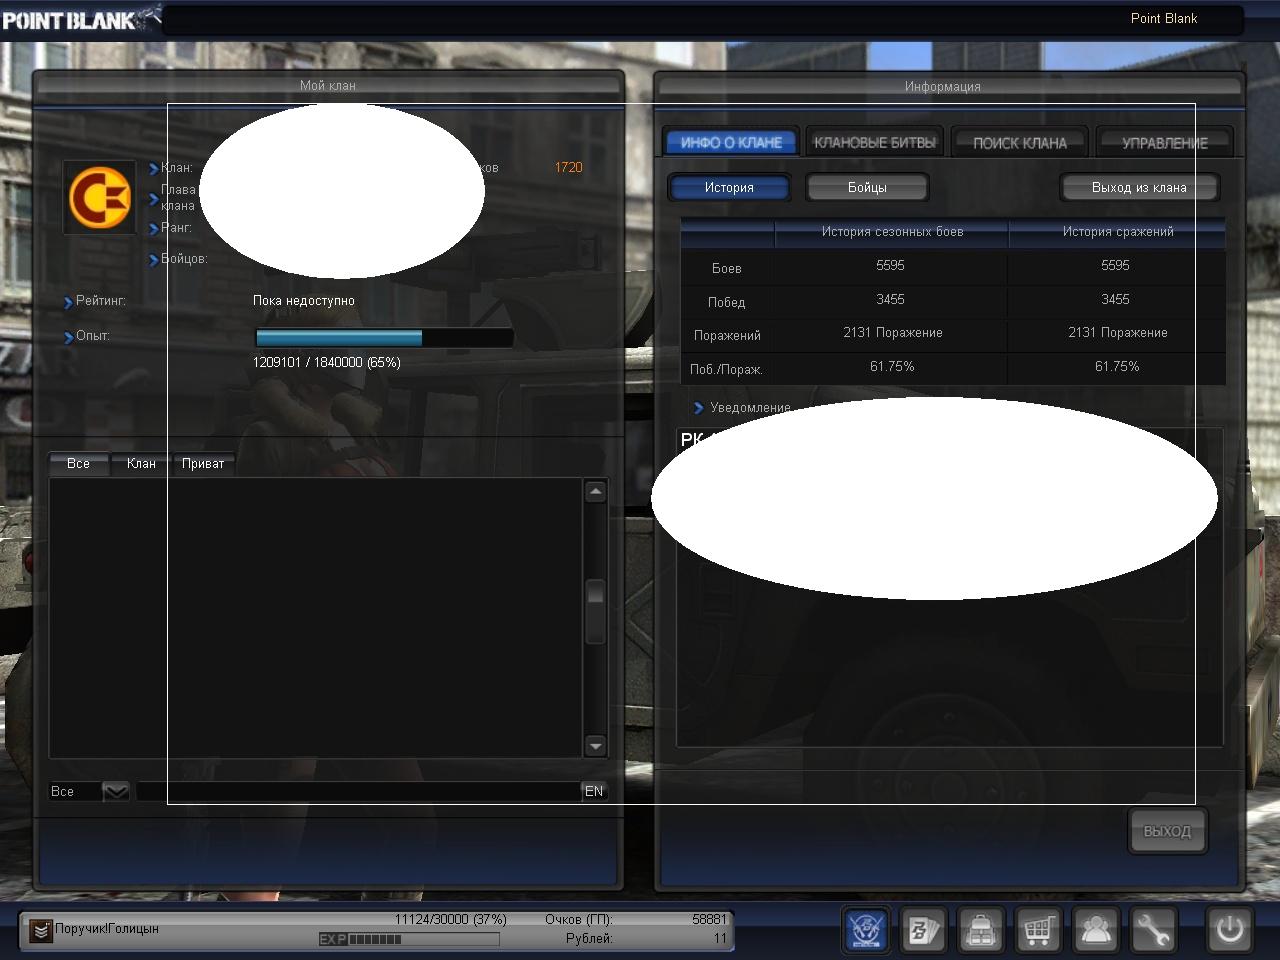Image resolution: width=1280 pixels, height=960 pixels.
Task: Open settings with the wrench icon
Action: tap(1153, 930)
